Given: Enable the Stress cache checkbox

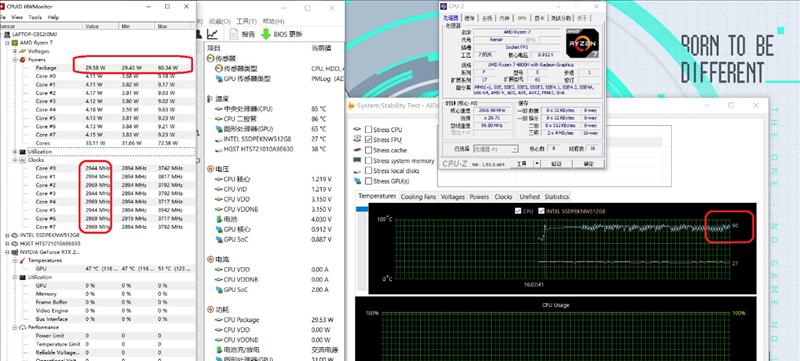Looking at the screenshot, I should 368,150.
